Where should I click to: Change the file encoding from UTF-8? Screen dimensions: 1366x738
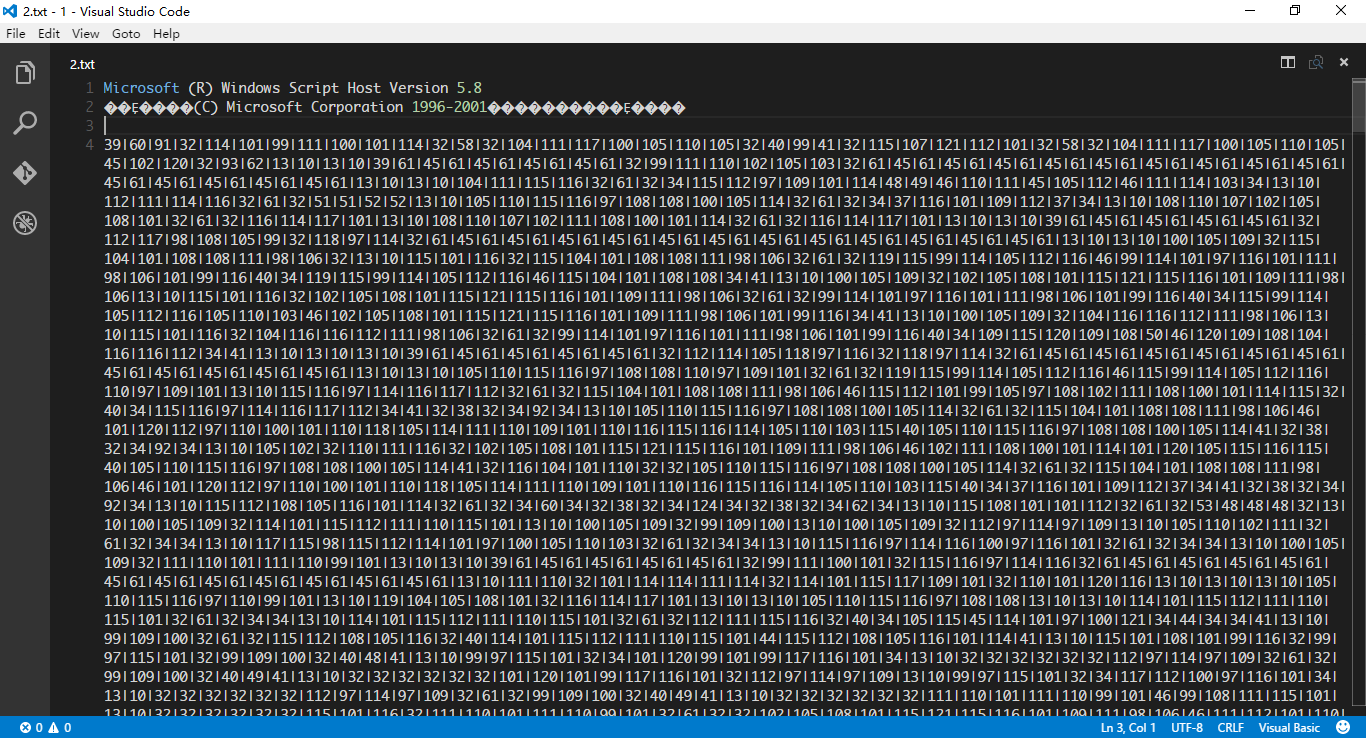pyautogui.click(x=1187, y=728)
